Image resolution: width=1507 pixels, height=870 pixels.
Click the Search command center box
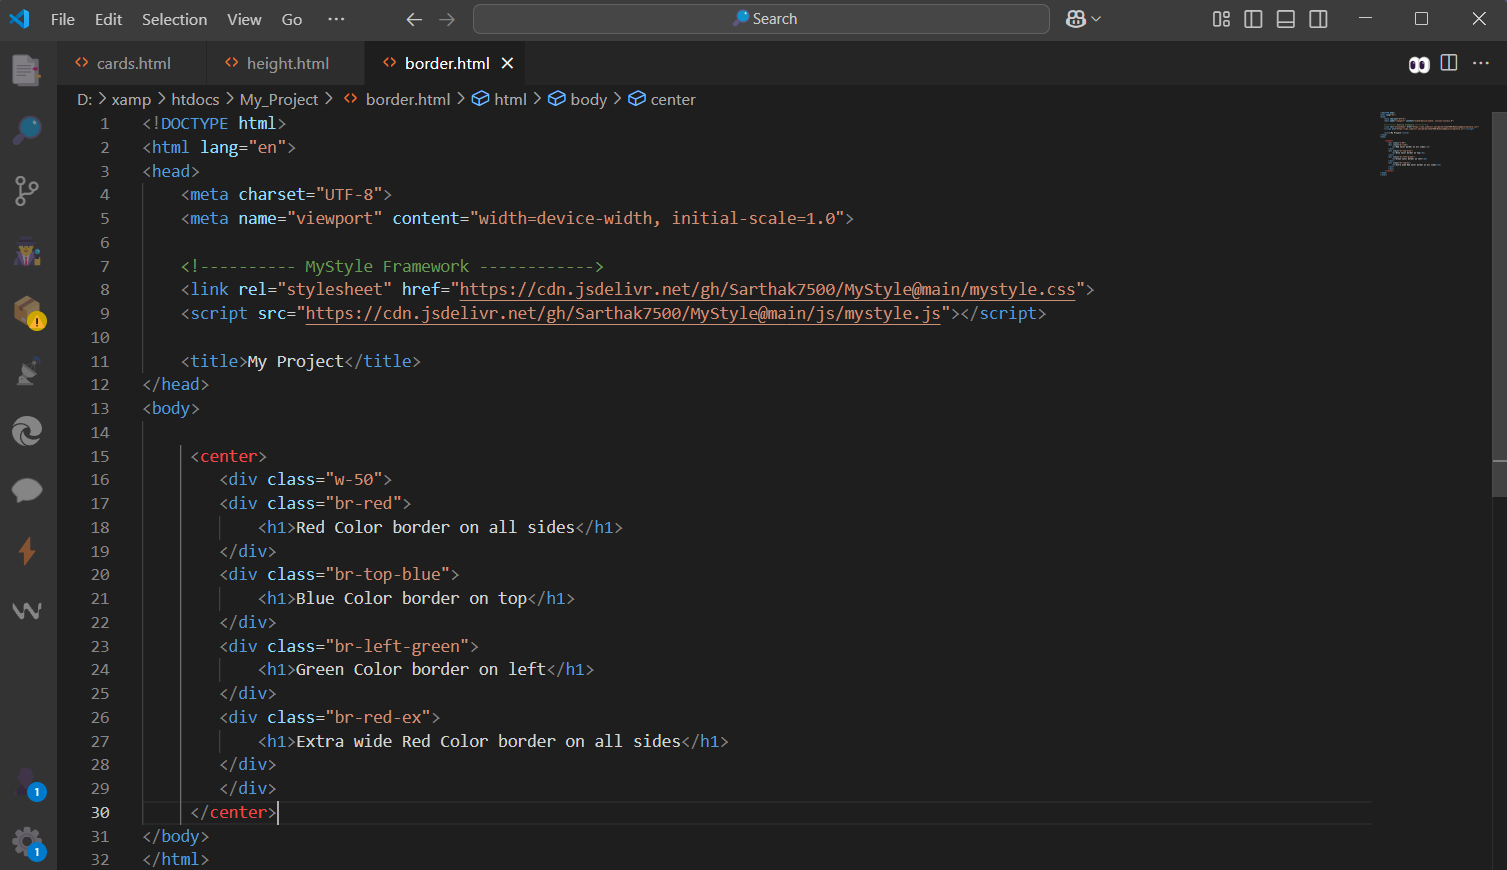coord(761,19)
